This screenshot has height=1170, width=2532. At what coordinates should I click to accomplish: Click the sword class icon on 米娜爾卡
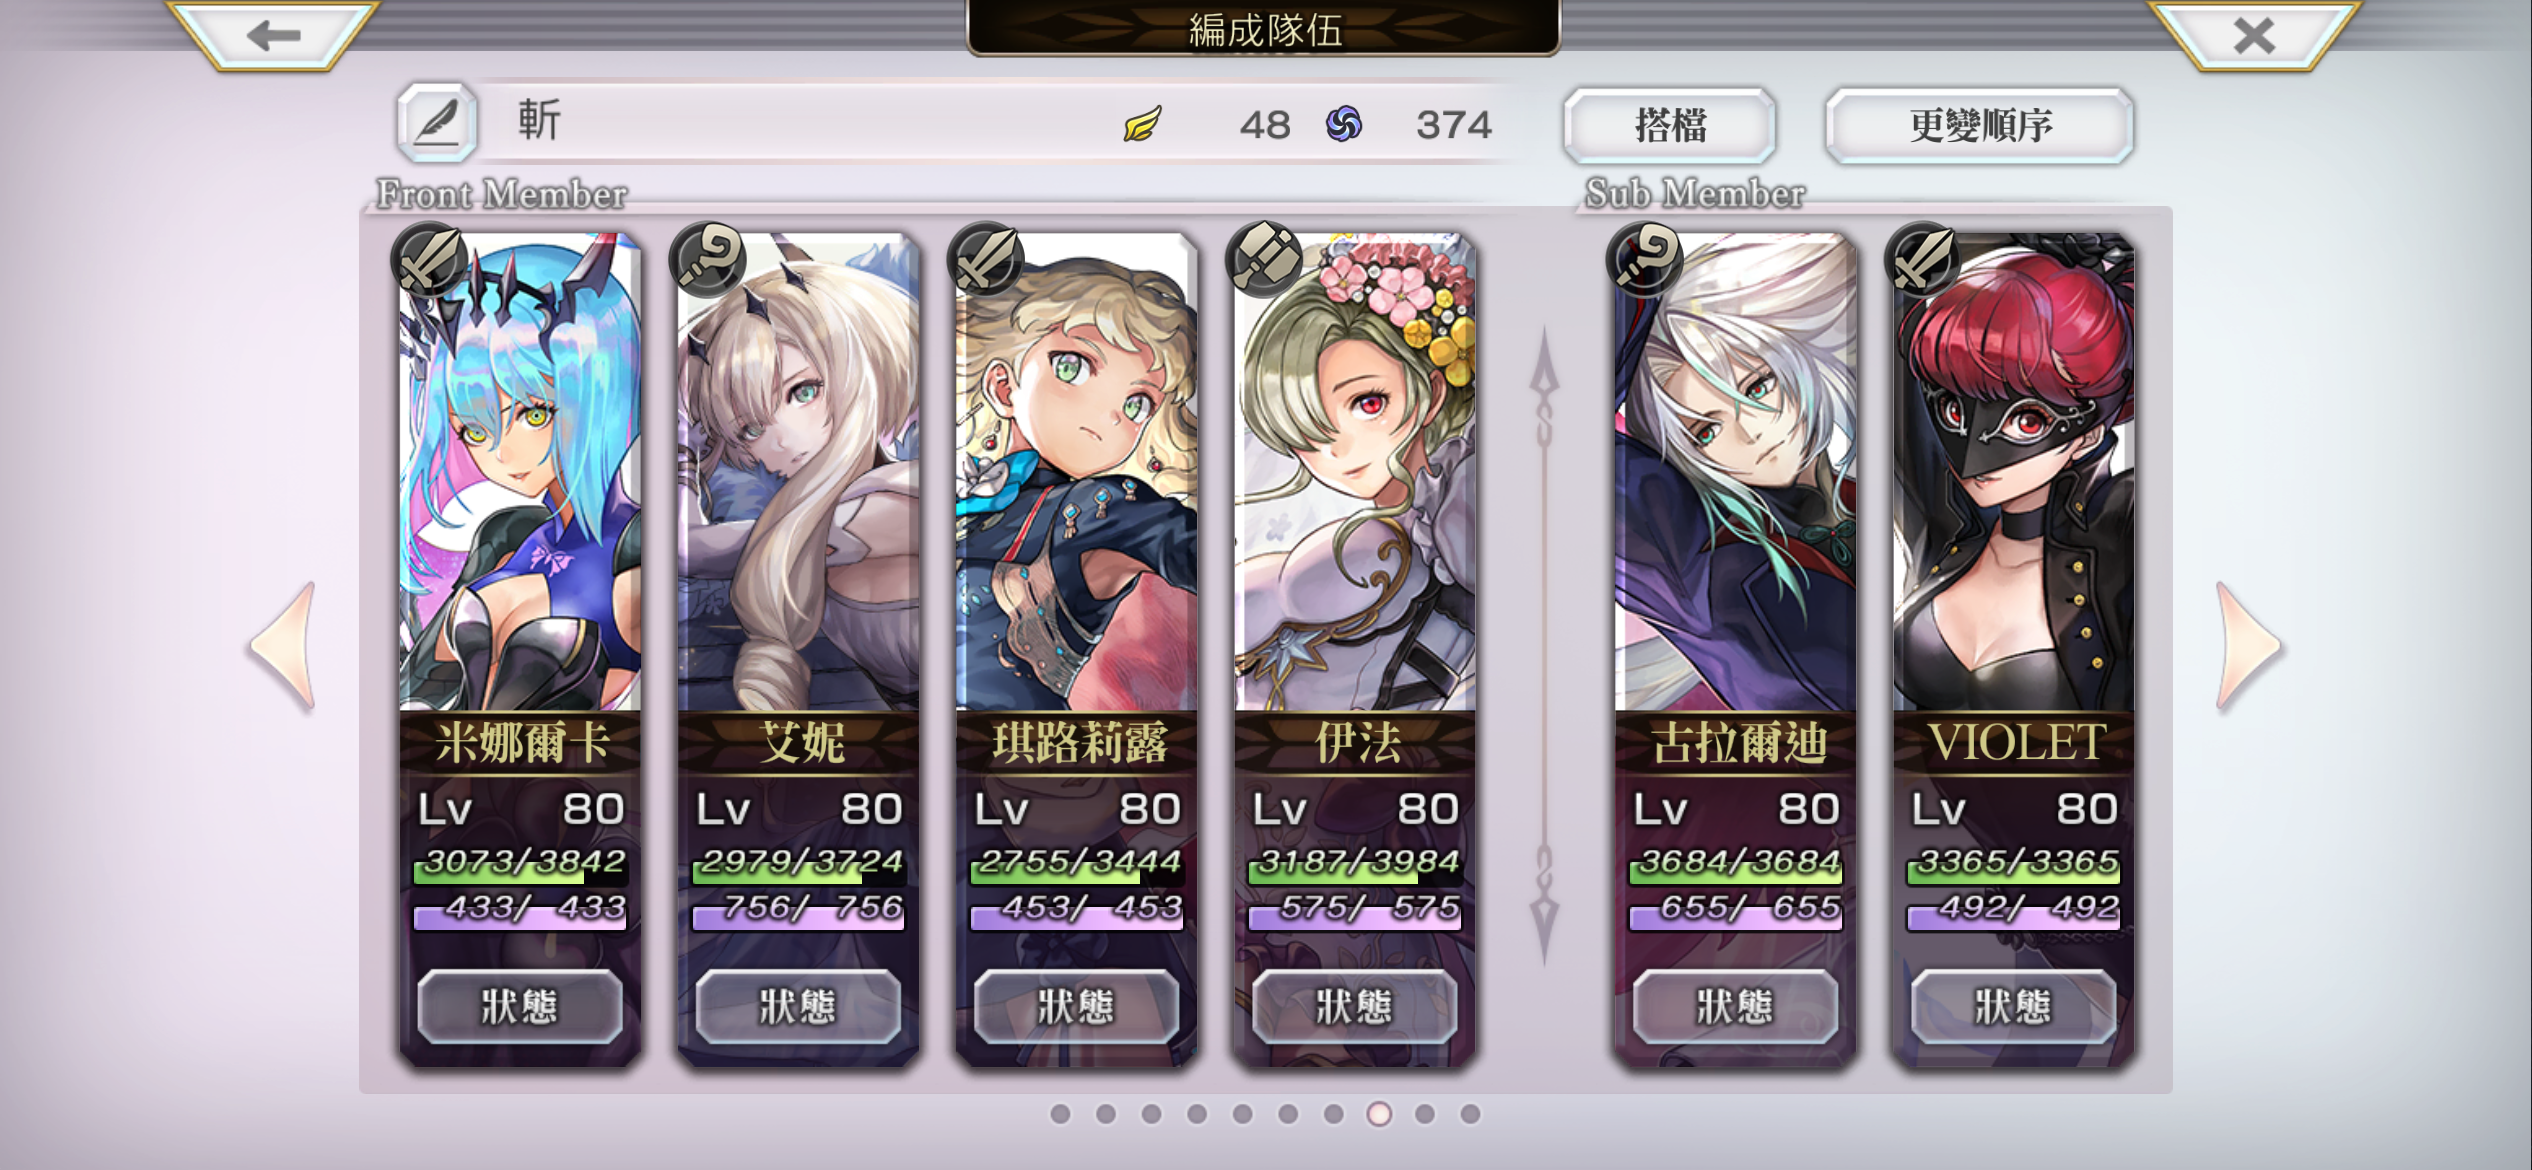(430, 259)
